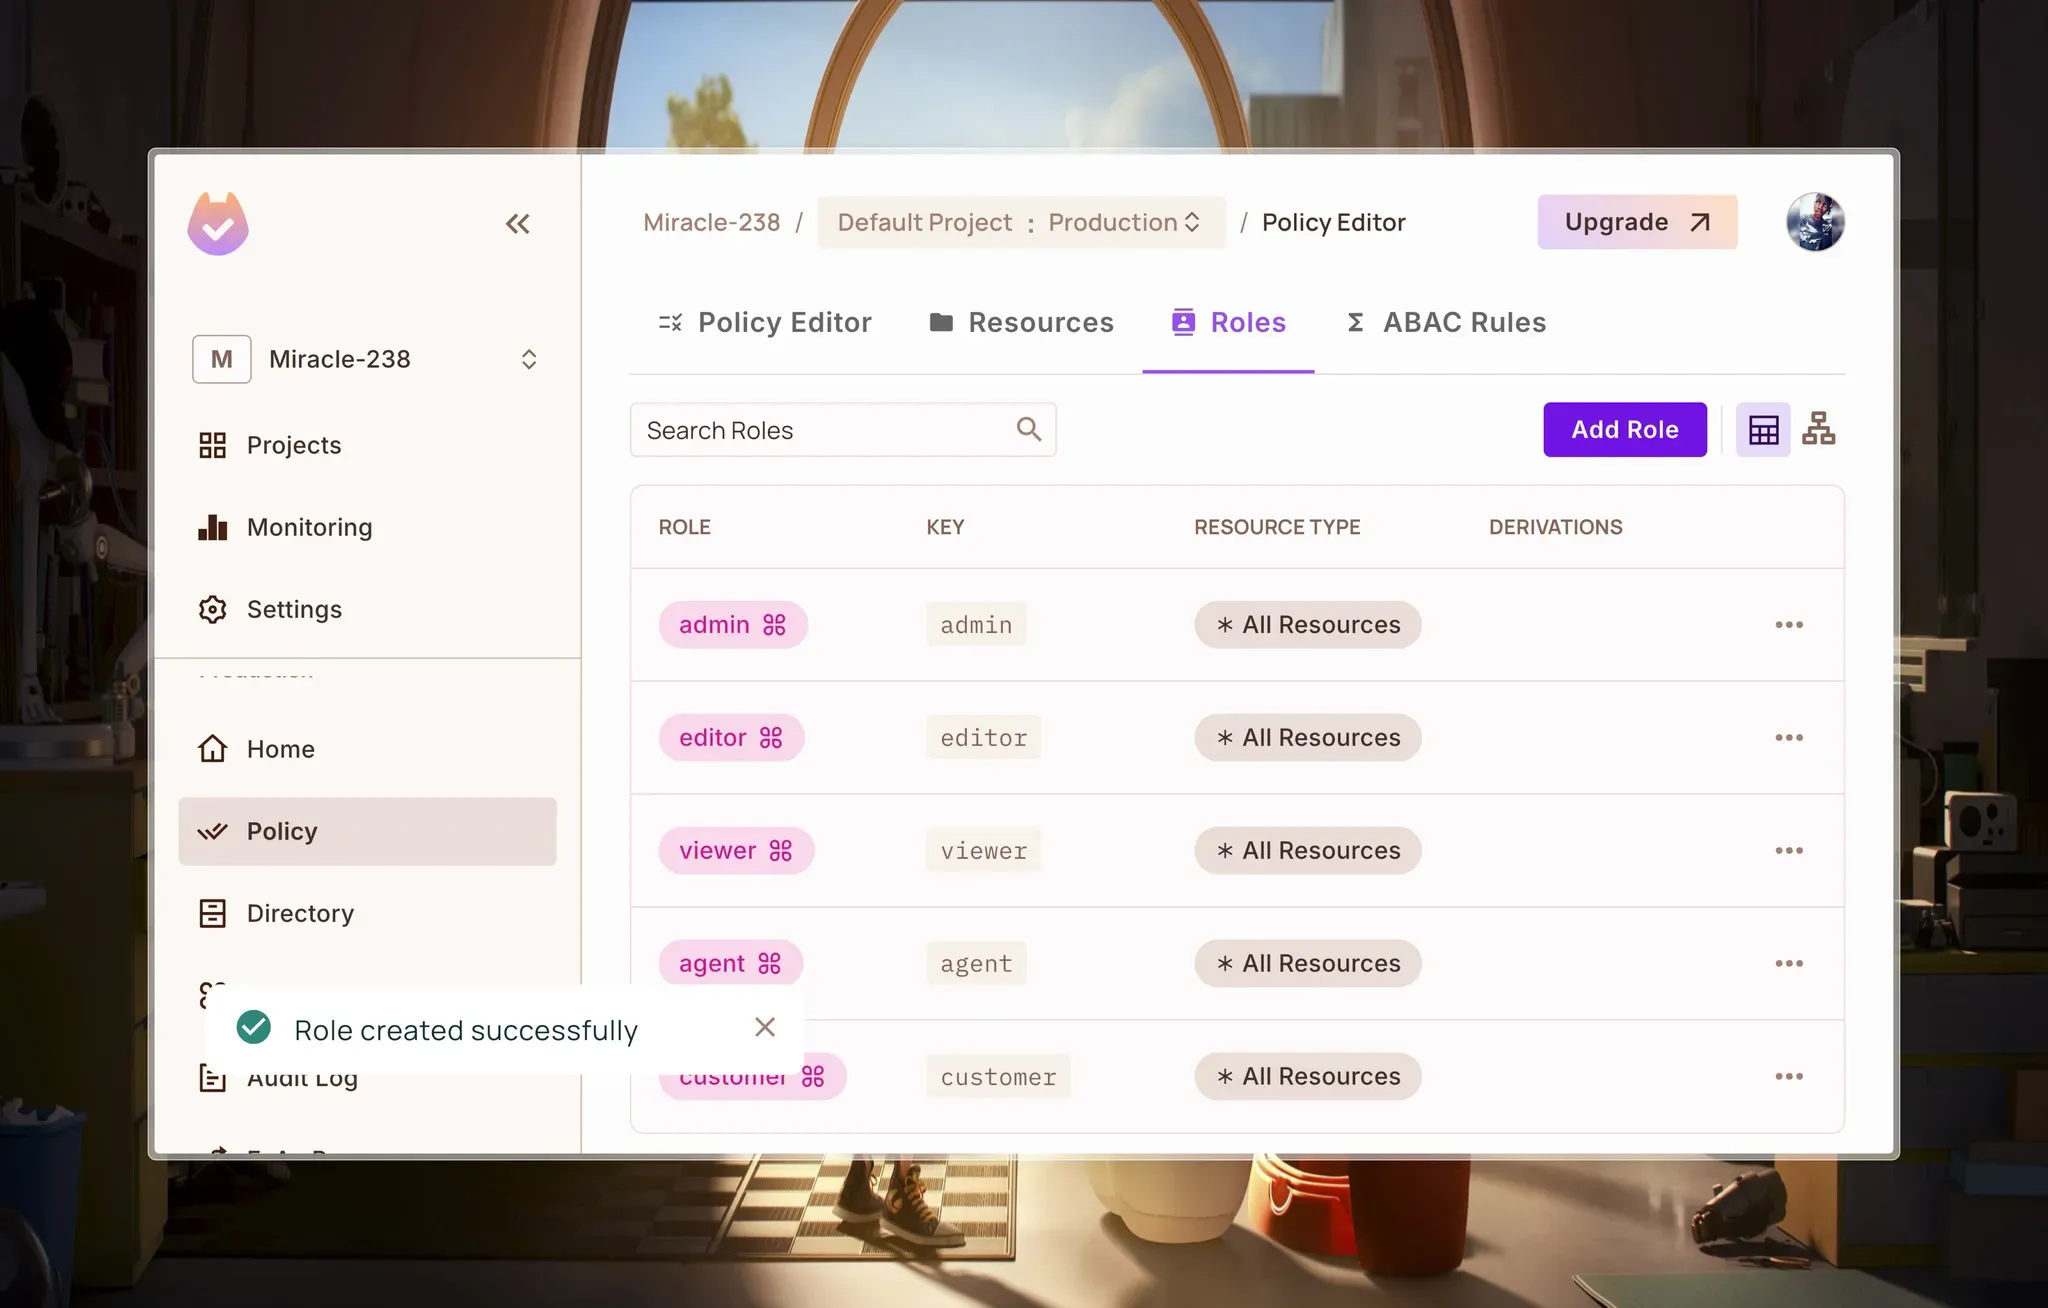The image size is (2048, 1308).
Task: Open Default Project Production environment dropdown
Action: coord(1020,222)
